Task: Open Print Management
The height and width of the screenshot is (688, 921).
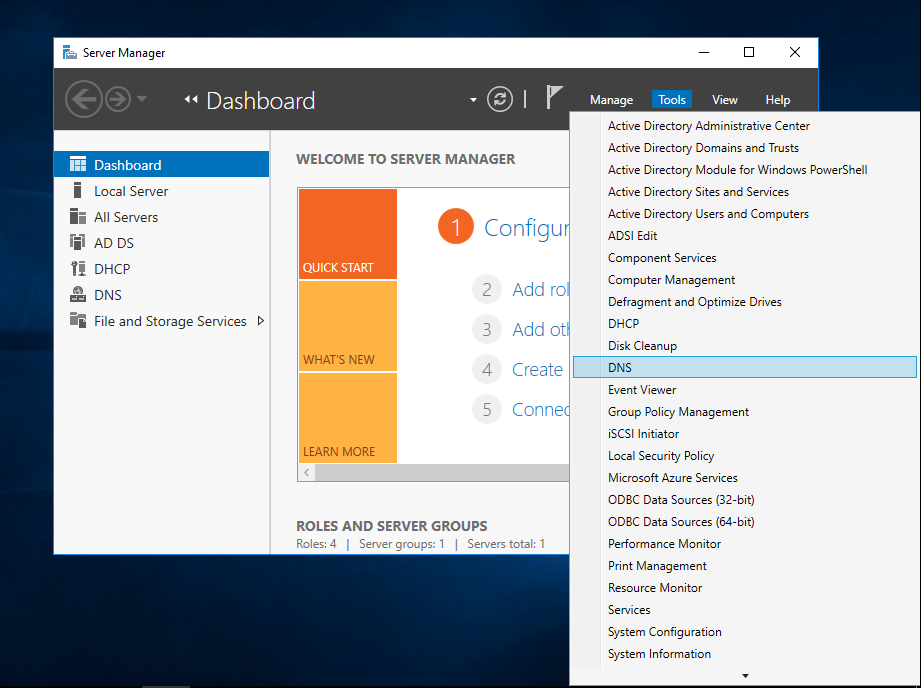Action: [744, 566]
